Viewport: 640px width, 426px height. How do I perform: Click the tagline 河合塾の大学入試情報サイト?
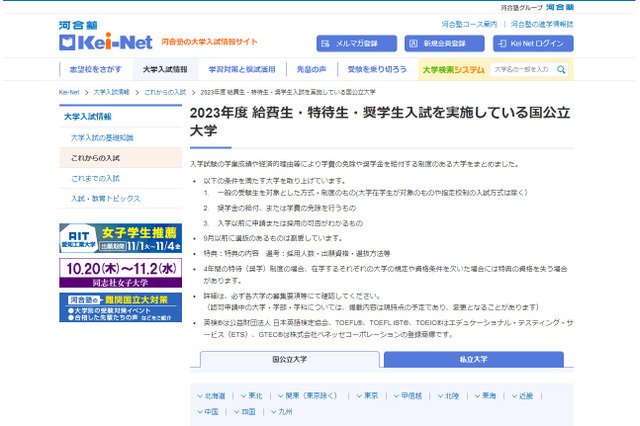click(x=209, y=42)
